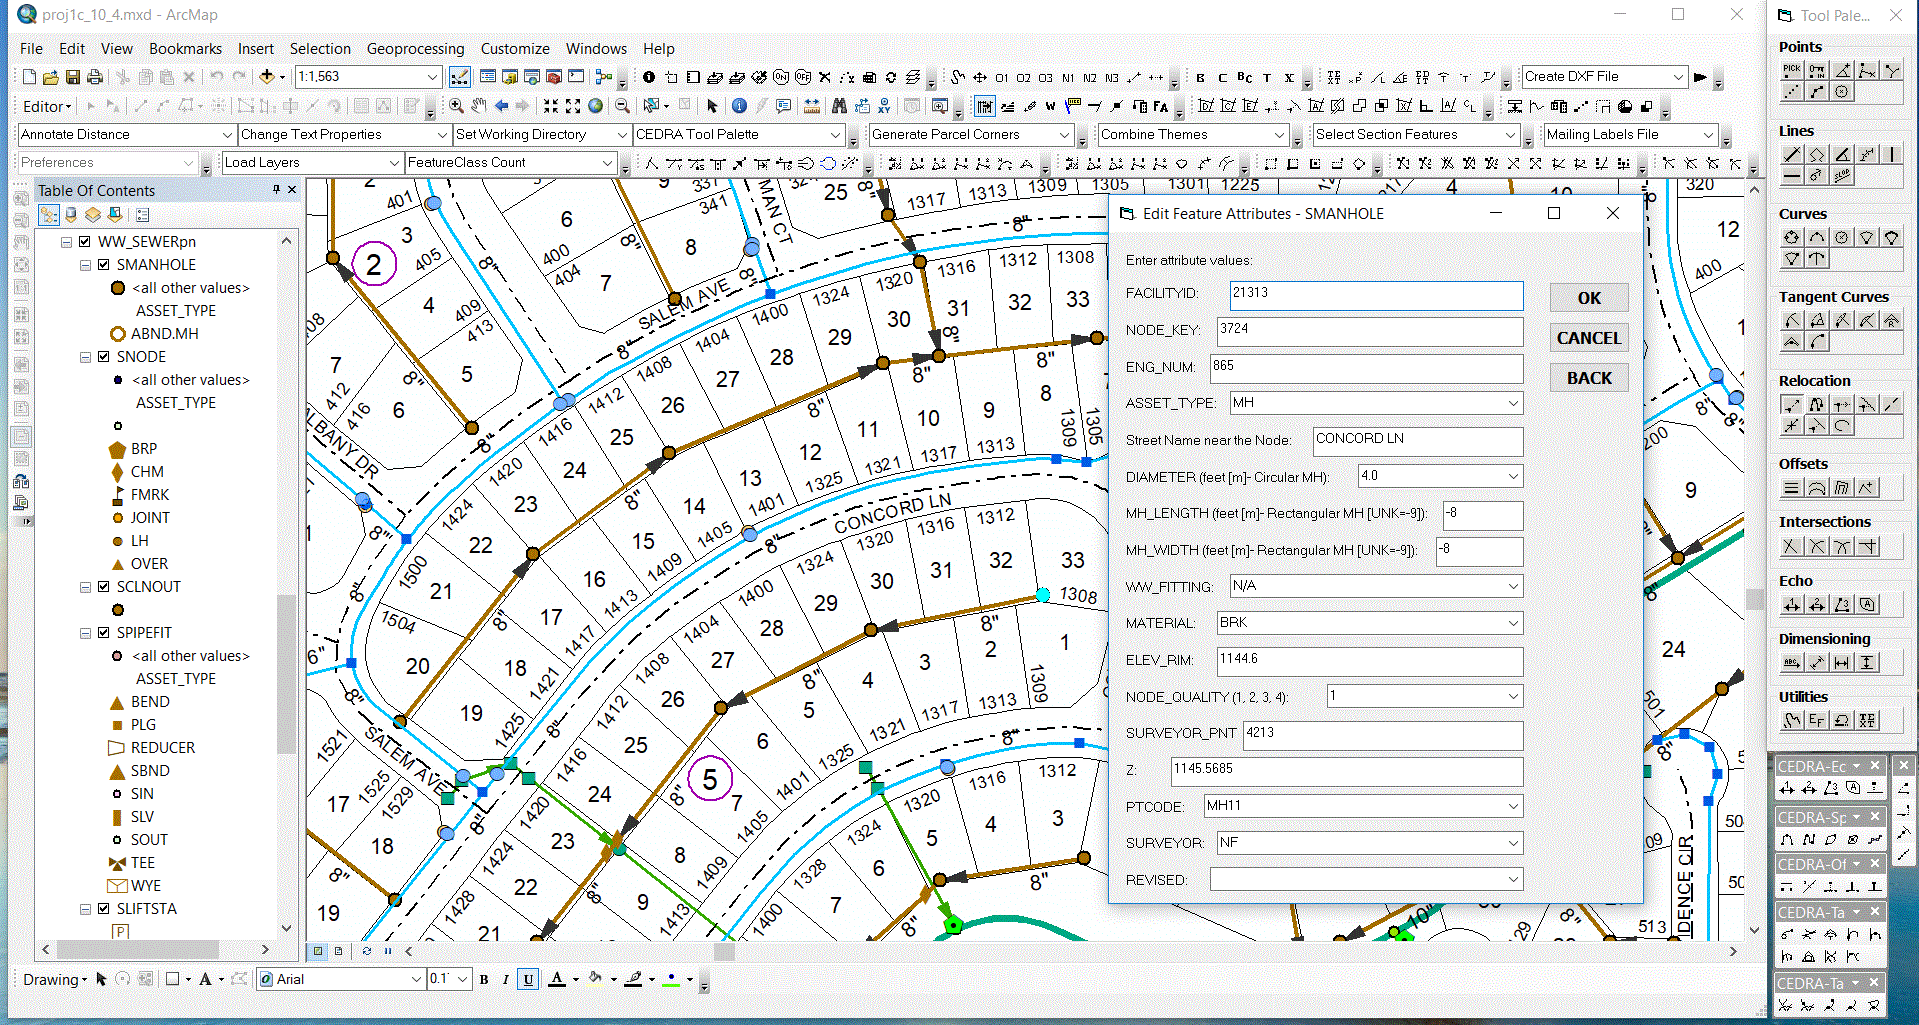Collapse the WW_SEWERpn group

coord(66,242)
